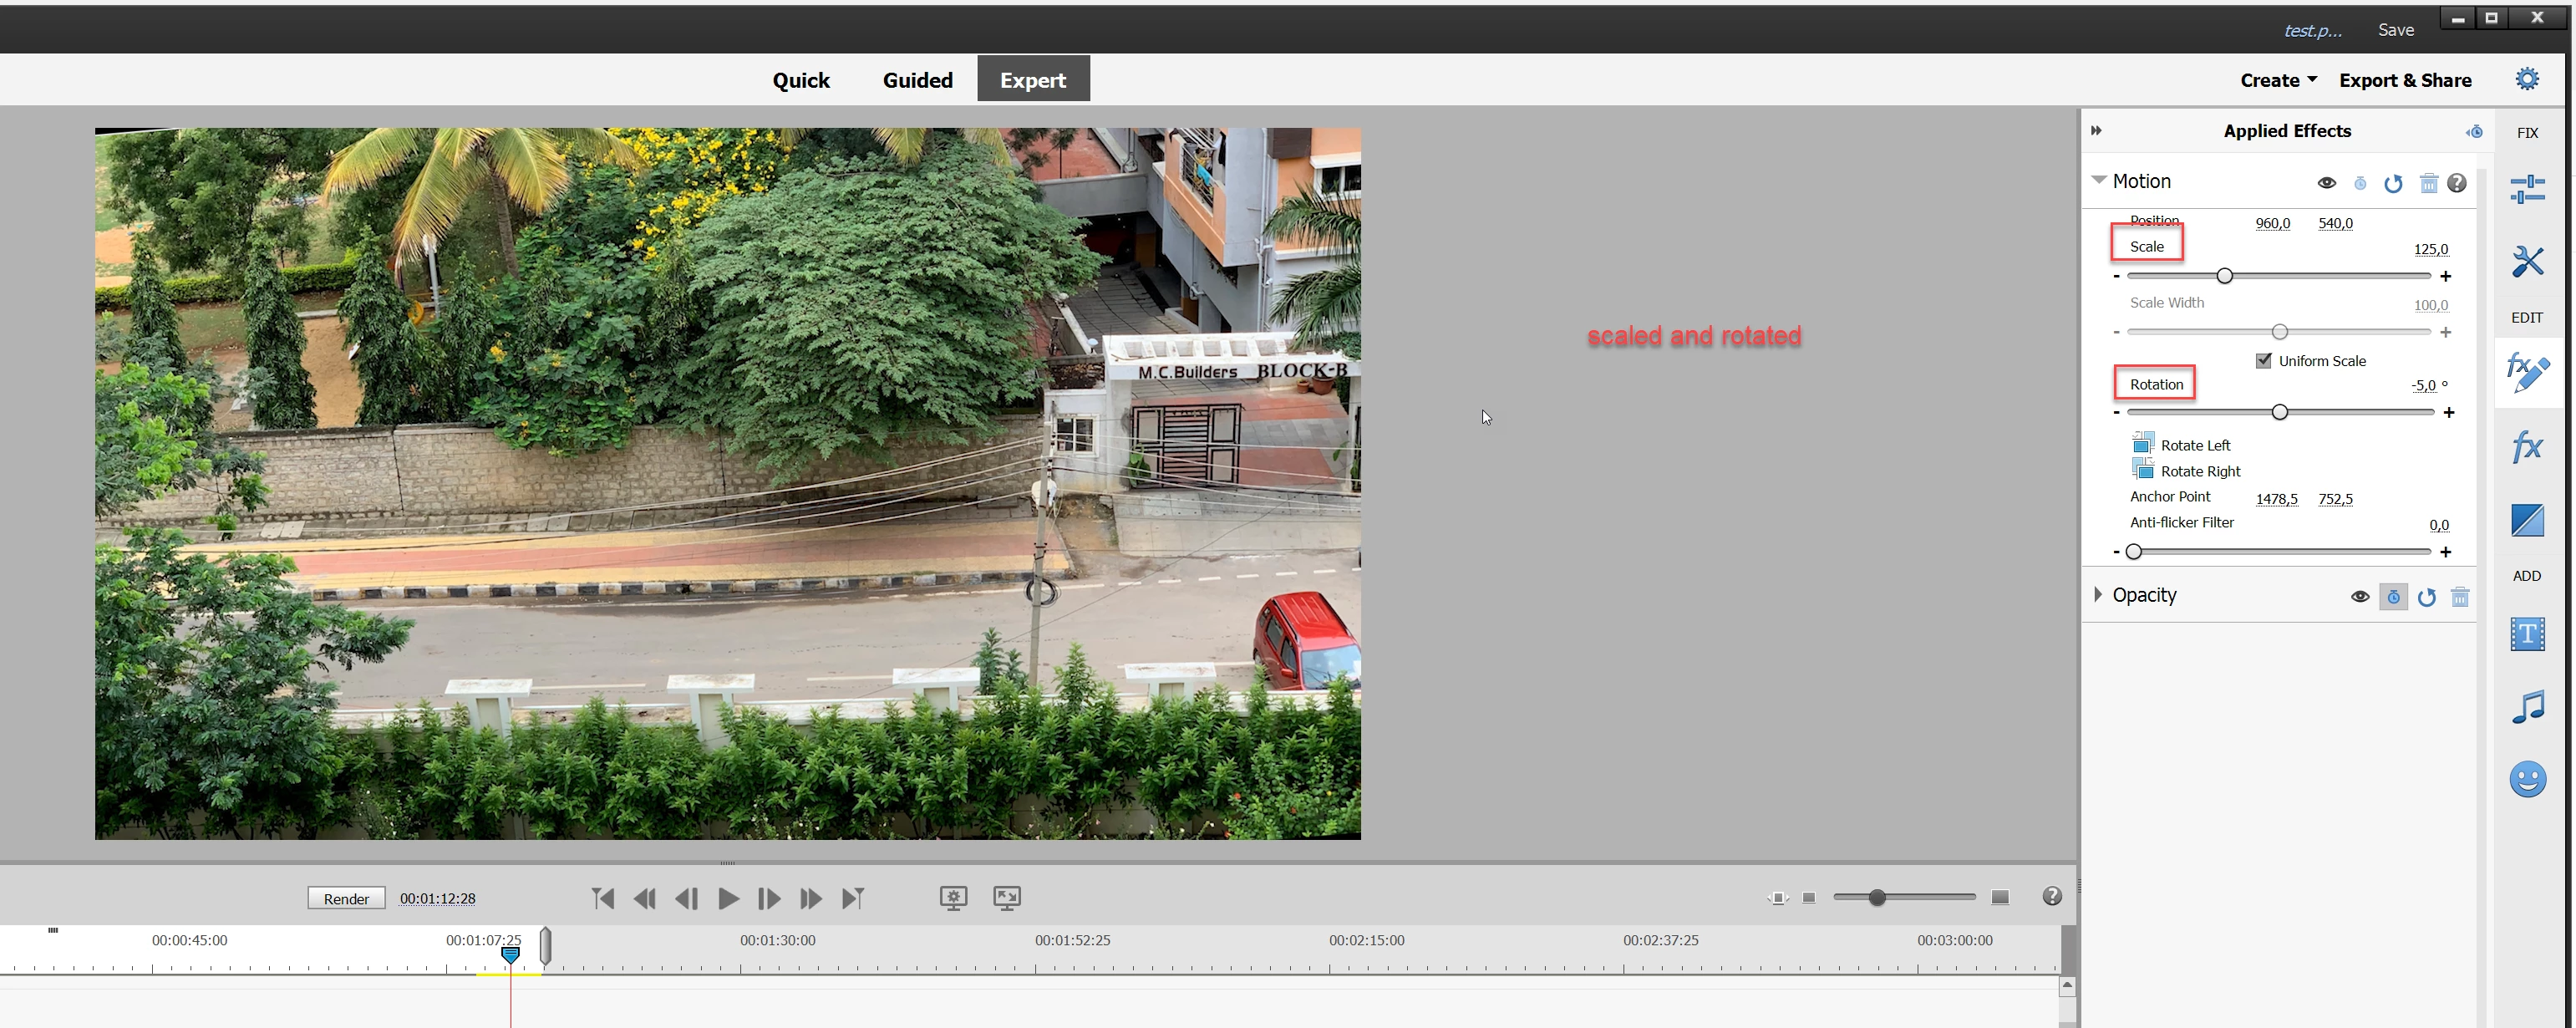Collapse the Motion effect section

tap(2099, 180)
